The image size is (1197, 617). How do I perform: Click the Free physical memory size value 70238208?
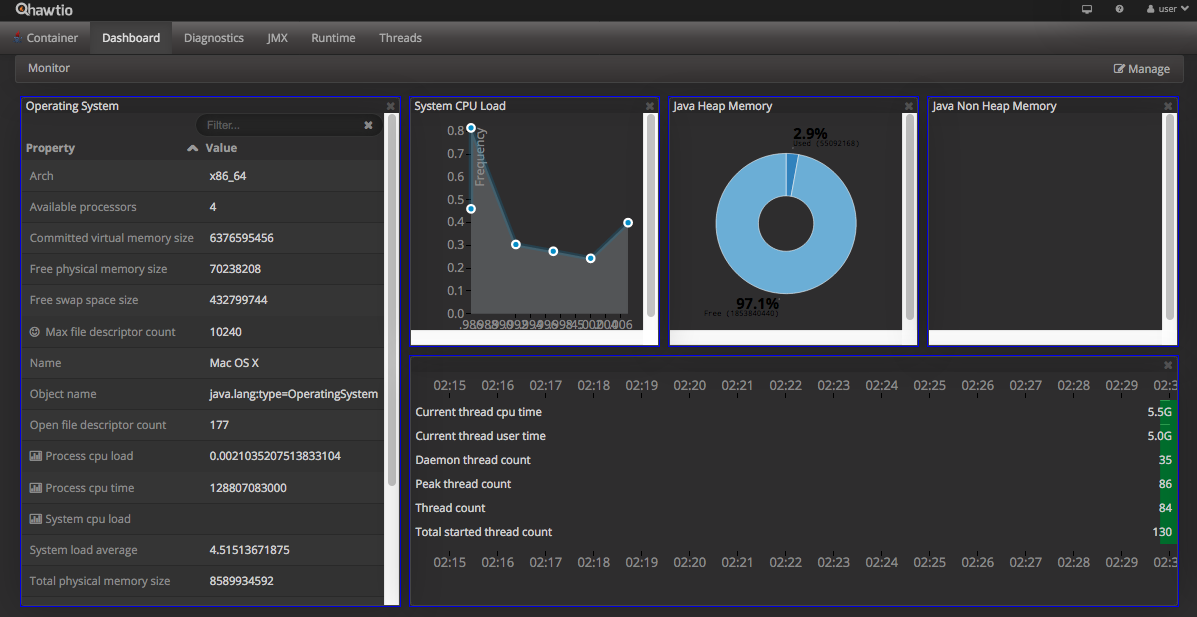pos(235,269)
